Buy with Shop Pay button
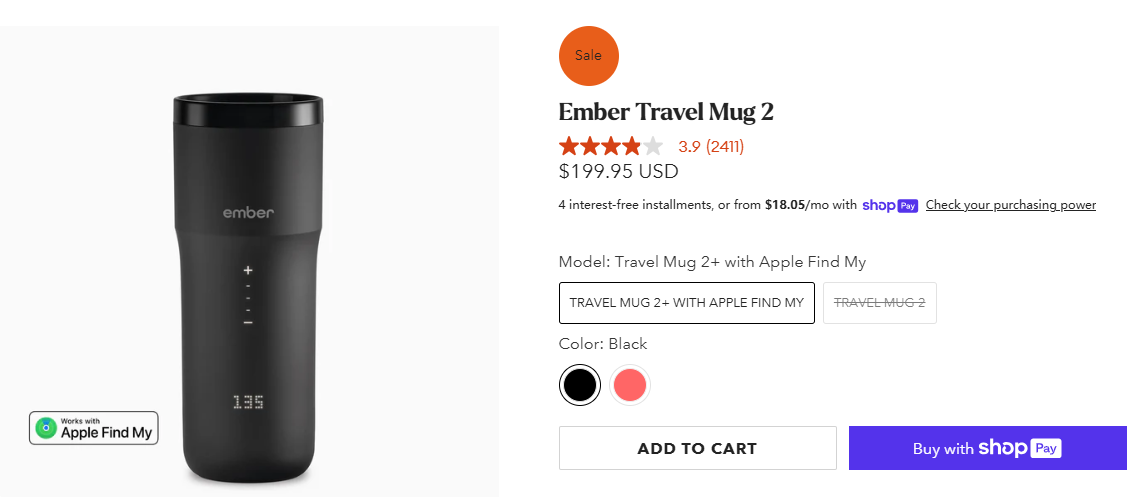This screenshot has height=497, width=1148. click(987, 448)
